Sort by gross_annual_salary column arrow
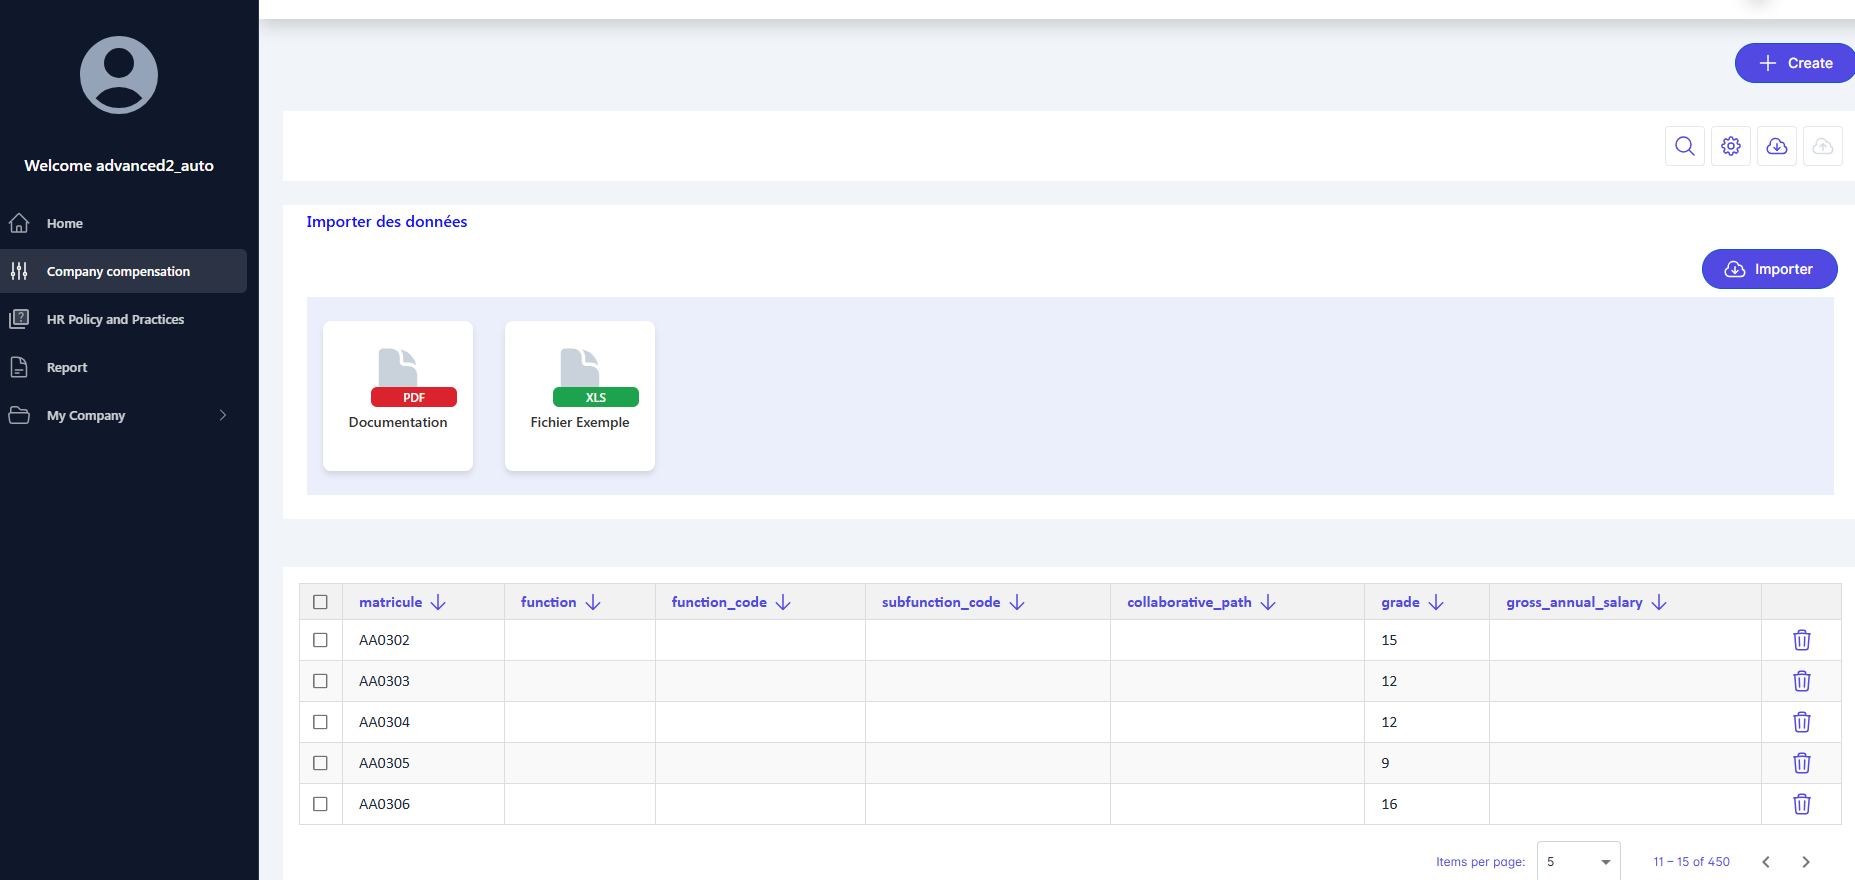 point(1659,602)
